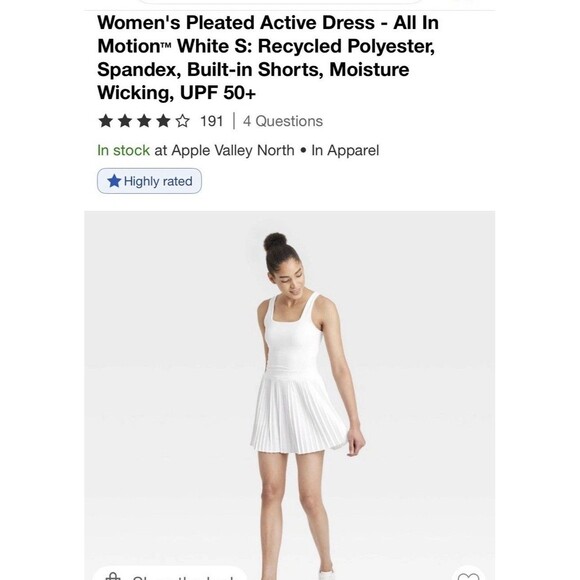Click the second filled rating star

[x=125, y=121]
